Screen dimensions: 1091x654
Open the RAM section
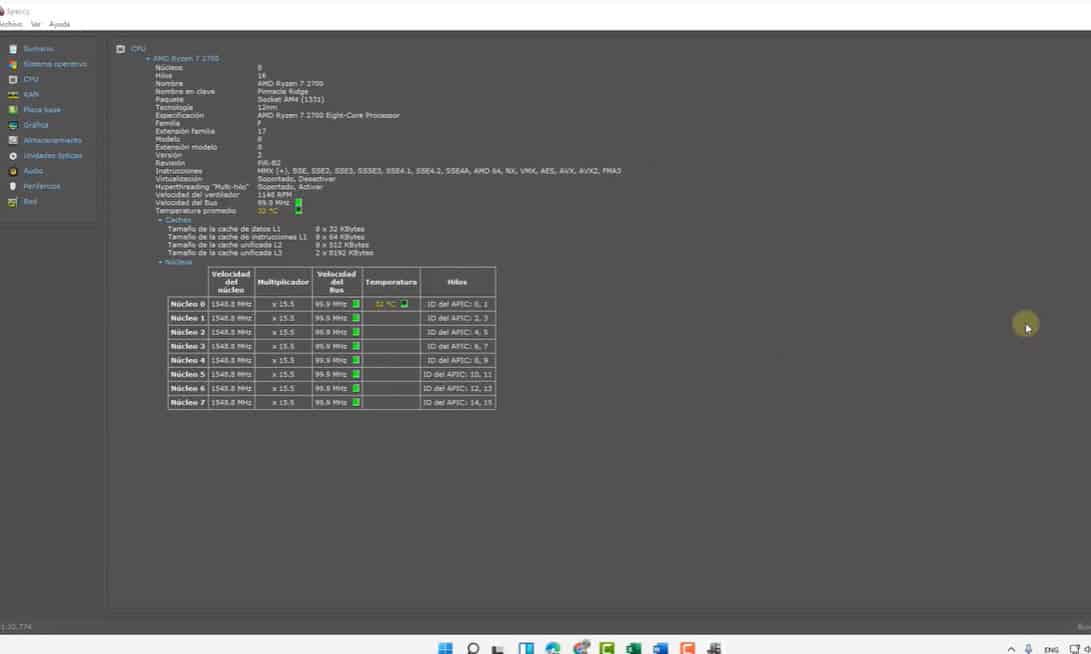(31, 94)
